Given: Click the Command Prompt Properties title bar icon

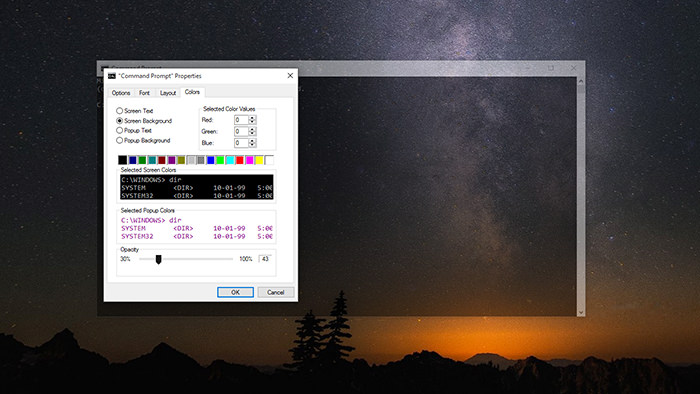Looking at the screenshot, I should (112, 76).
